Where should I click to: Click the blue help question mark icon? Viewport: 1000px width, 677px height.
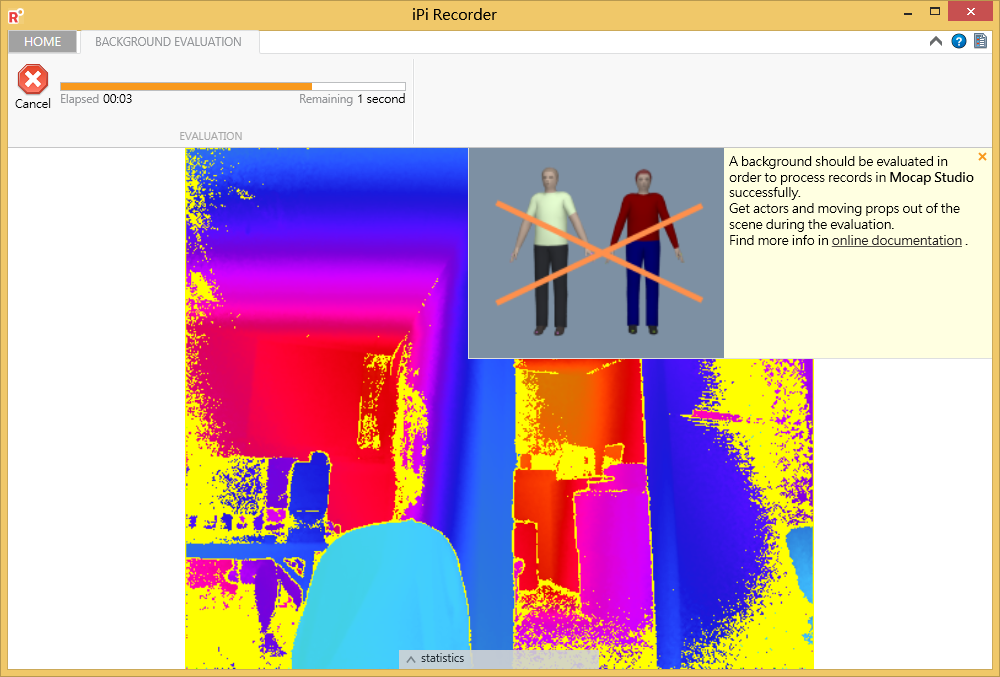click(x=959, y=41)
